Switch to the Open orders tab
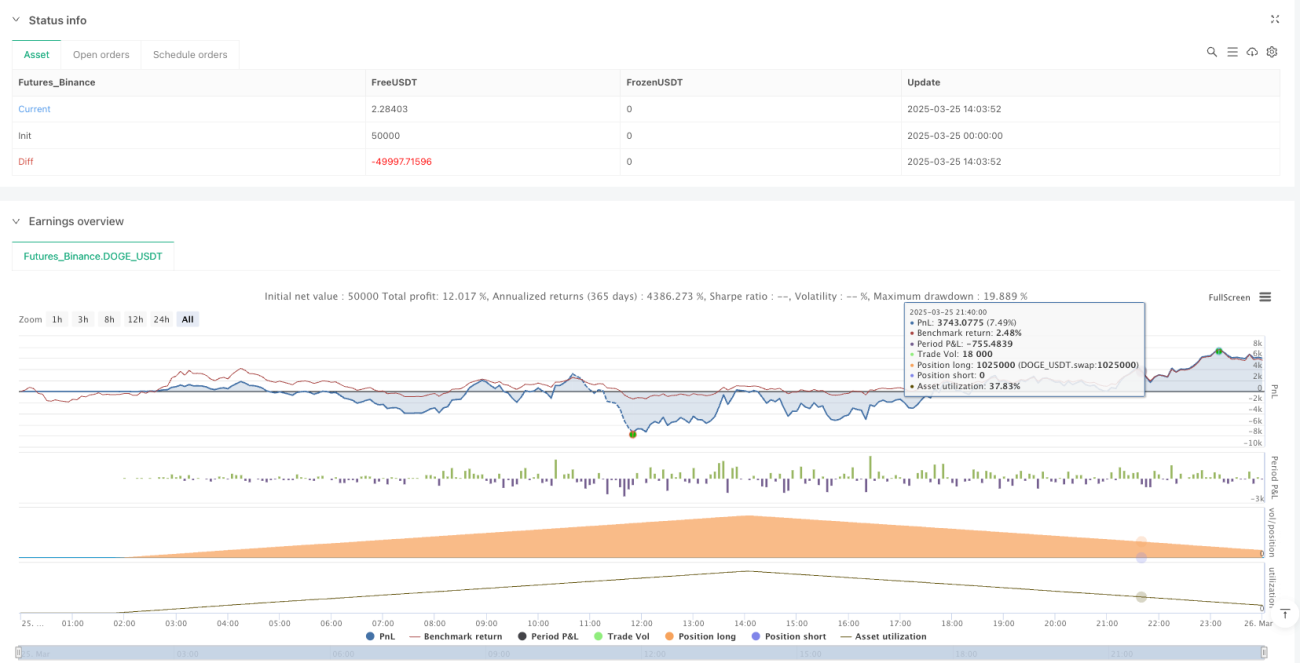The image size is (1300, 663). click(x=101, y=55)
